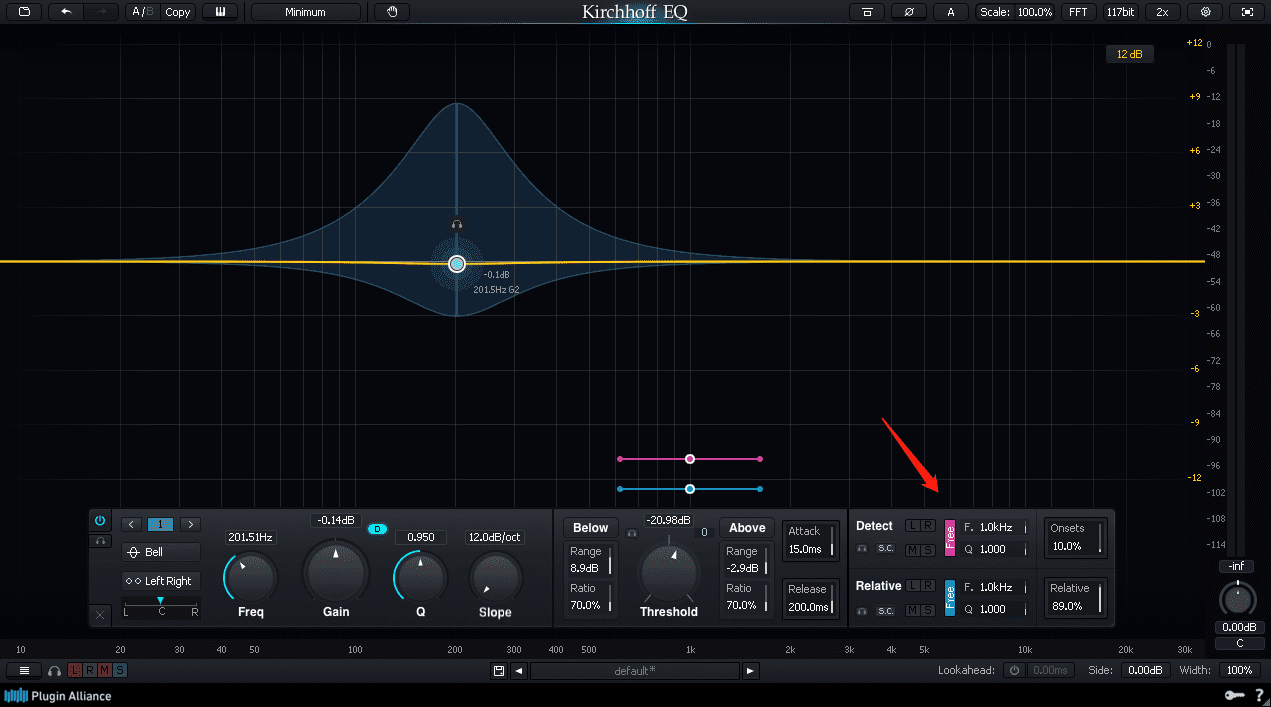Select the band node at 201.5Hz
Viewport: 1271px width, 707px height.
click(x=457, y=264)
